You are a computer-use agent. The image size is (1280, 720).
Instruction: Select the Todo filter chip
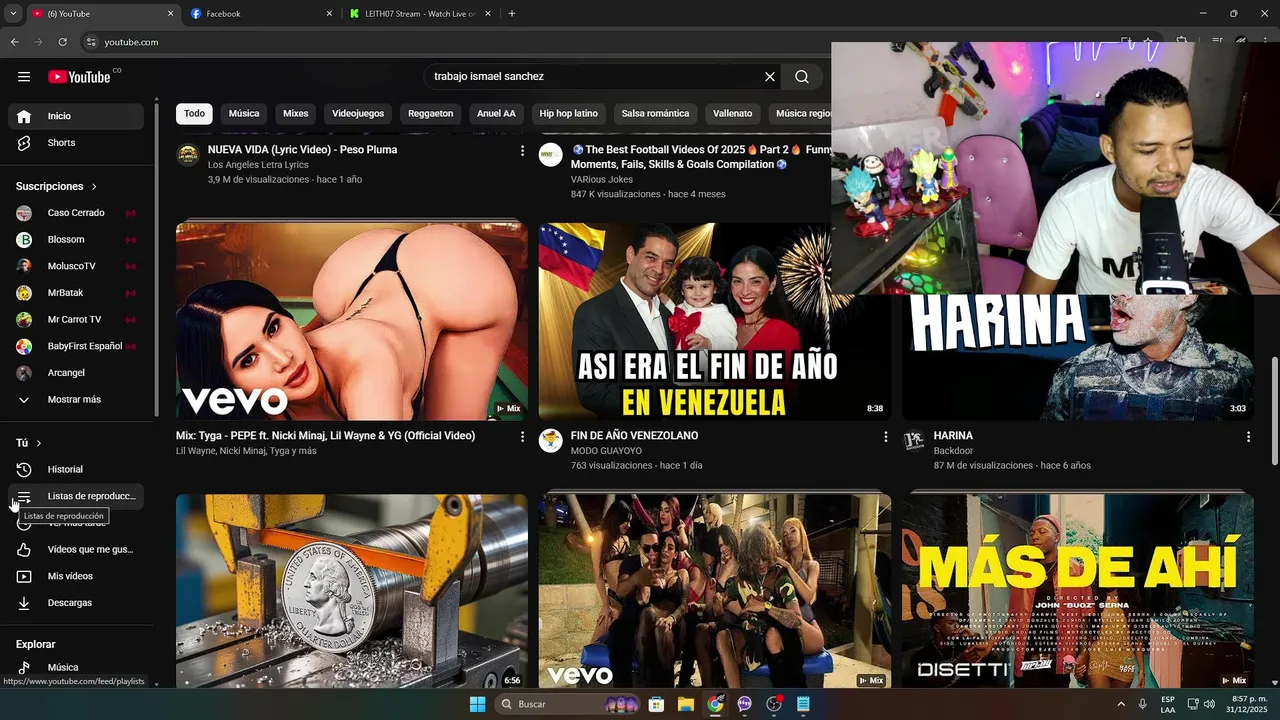[194, 114]
